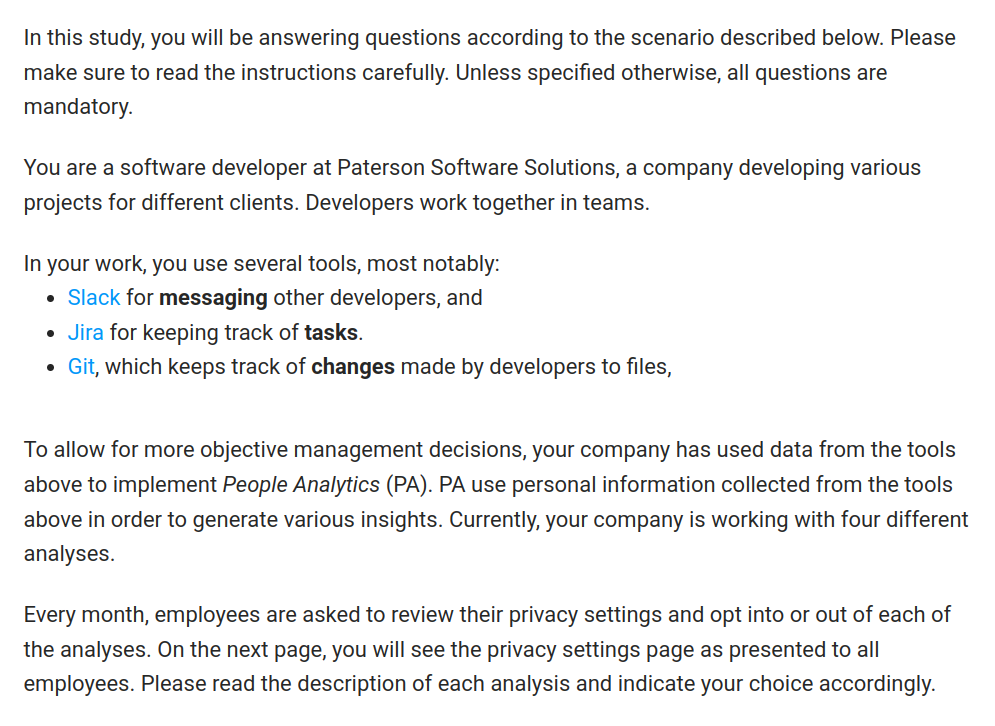
Task: Click the bold word "changes"
Action: pyautogui.click(x=353, y=367)
